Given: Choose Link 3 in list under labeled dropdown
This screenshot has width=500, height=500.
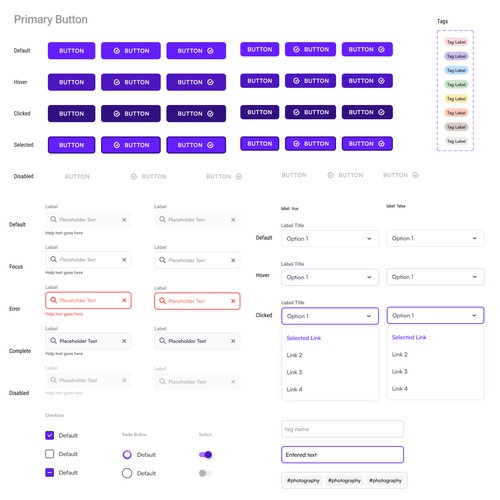Looking at the screenshot, I should pyautogui.click(x=294, y=372).
